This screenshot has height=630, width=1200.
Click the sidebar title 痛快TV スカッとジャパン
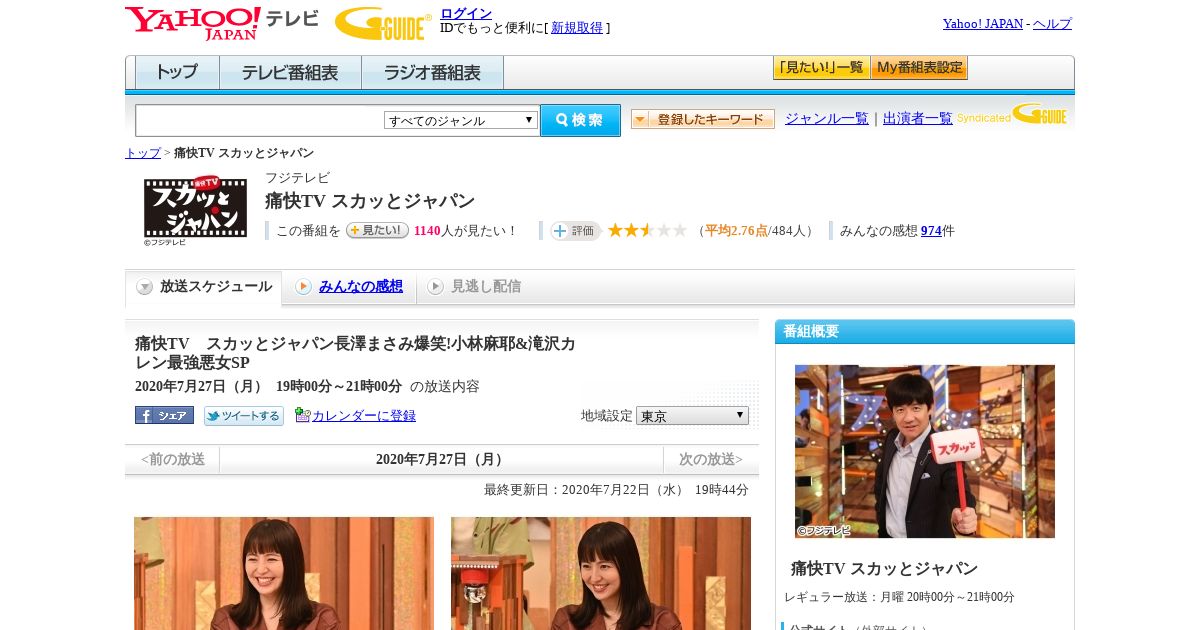tap(885, 569)
